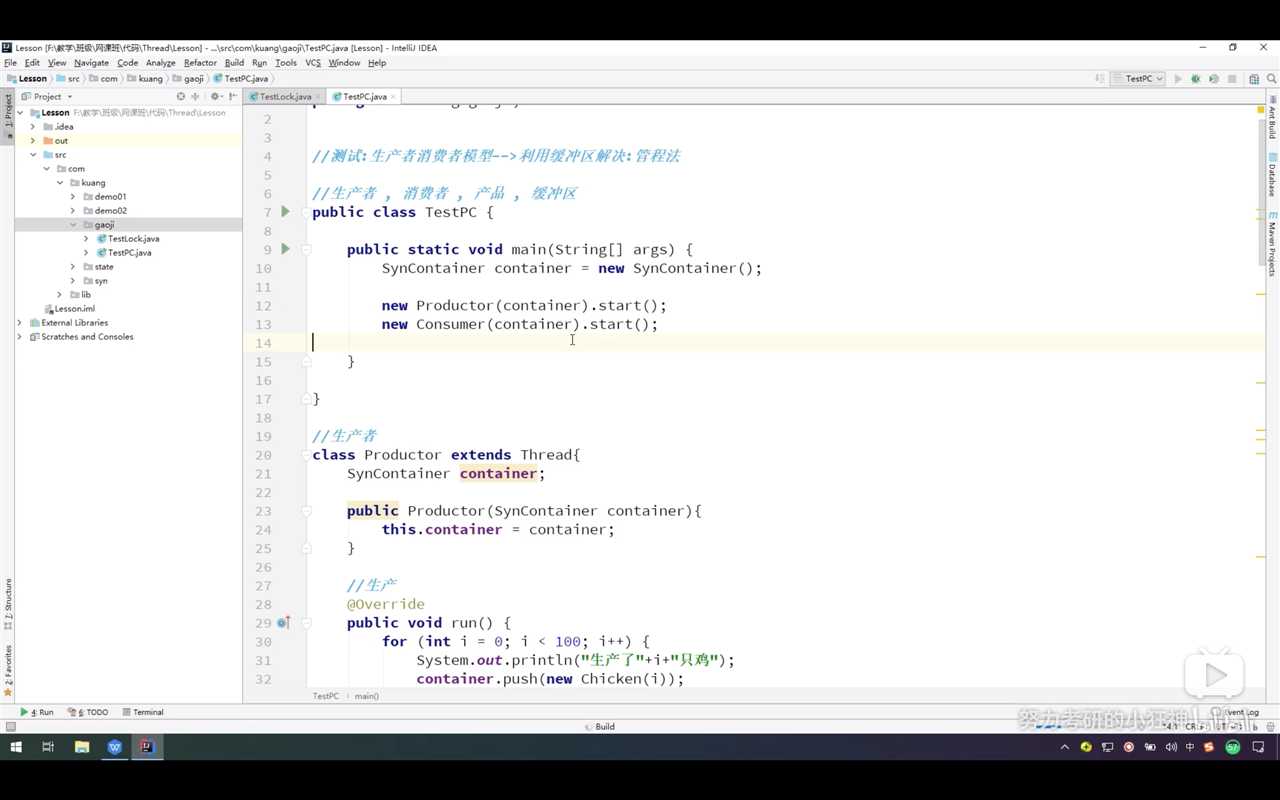Image resolution: width=1280 pixels, height=800 pixels.
Task: Click the run gutter arrow beside main method
Action: (285, 249)
